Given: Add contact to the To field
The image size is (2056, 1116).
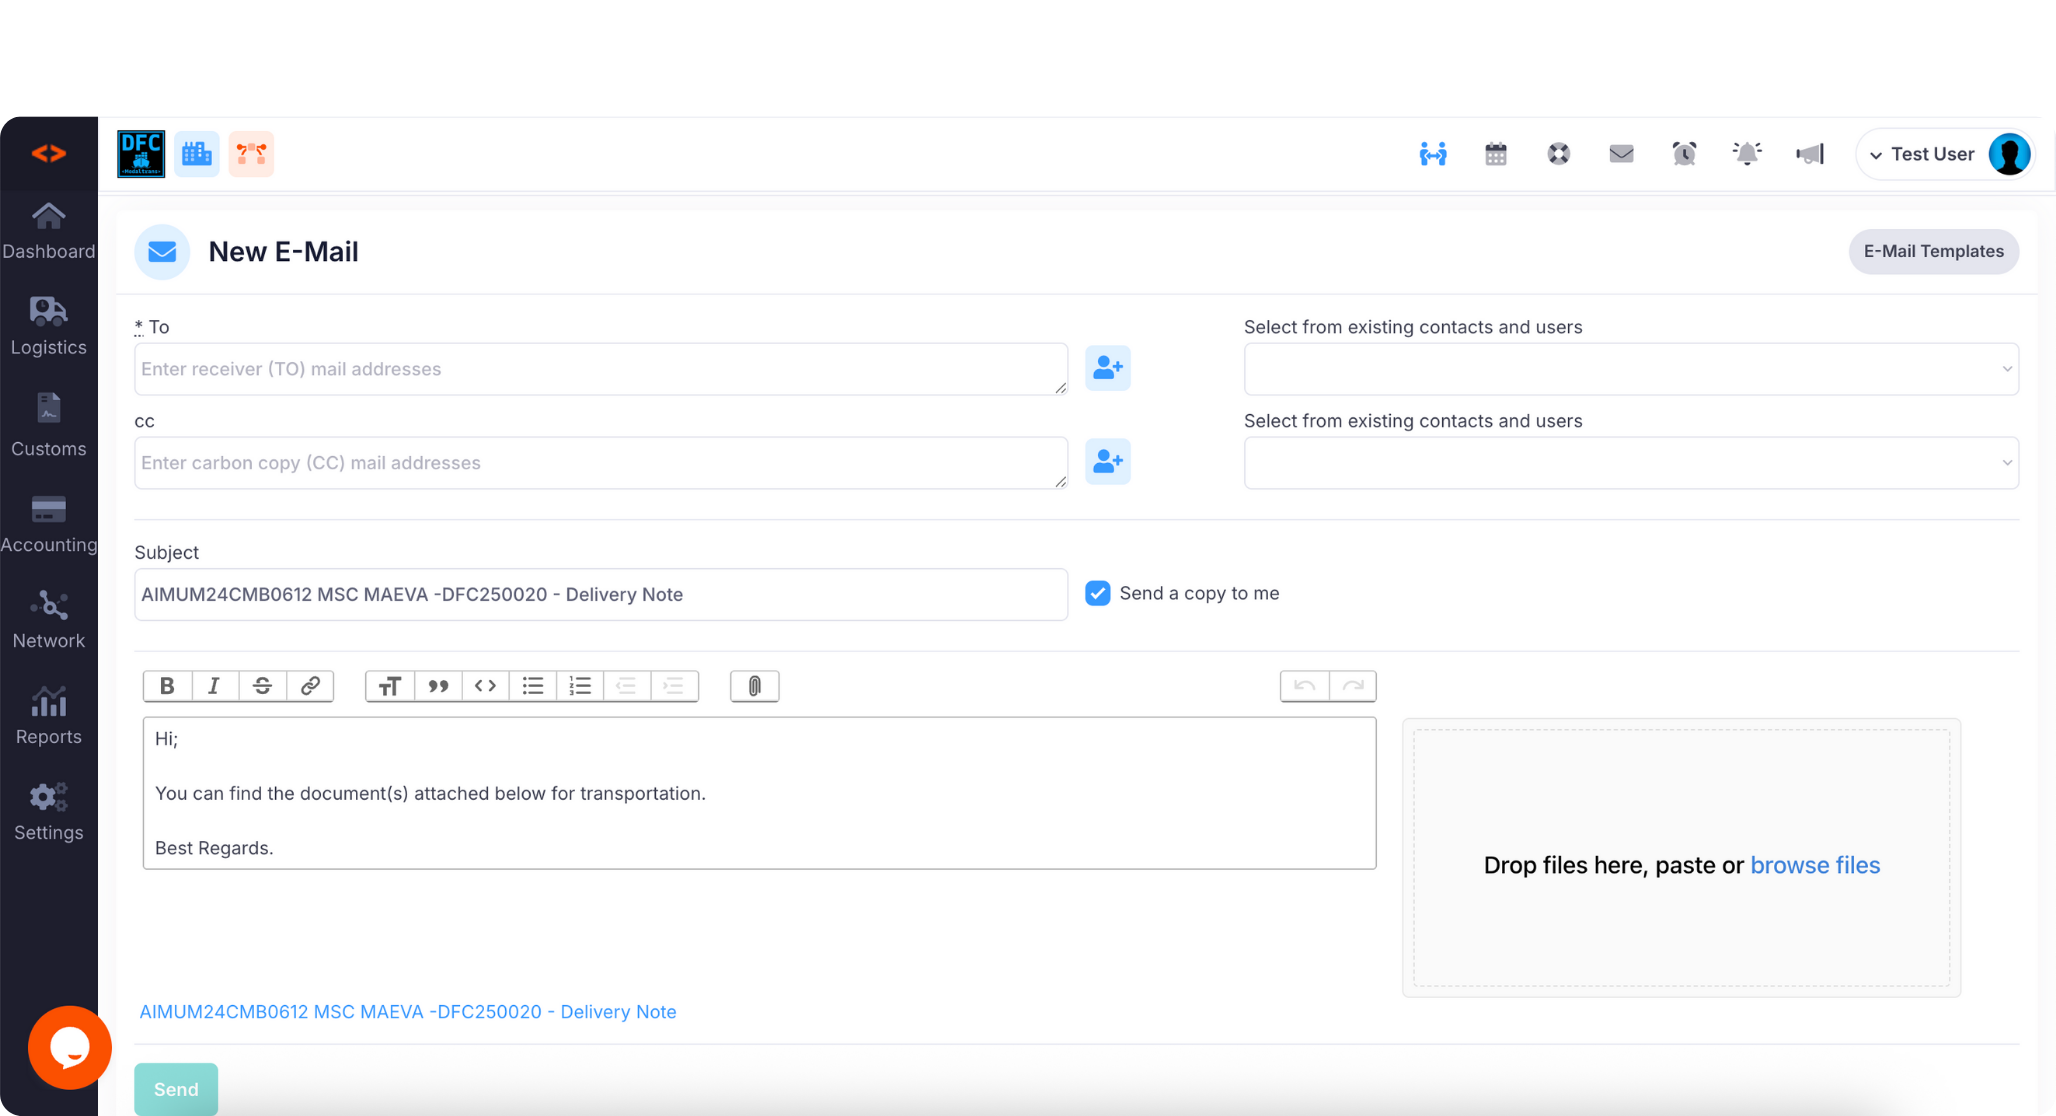Looking at the screenshot, I should pos(1108,368).
